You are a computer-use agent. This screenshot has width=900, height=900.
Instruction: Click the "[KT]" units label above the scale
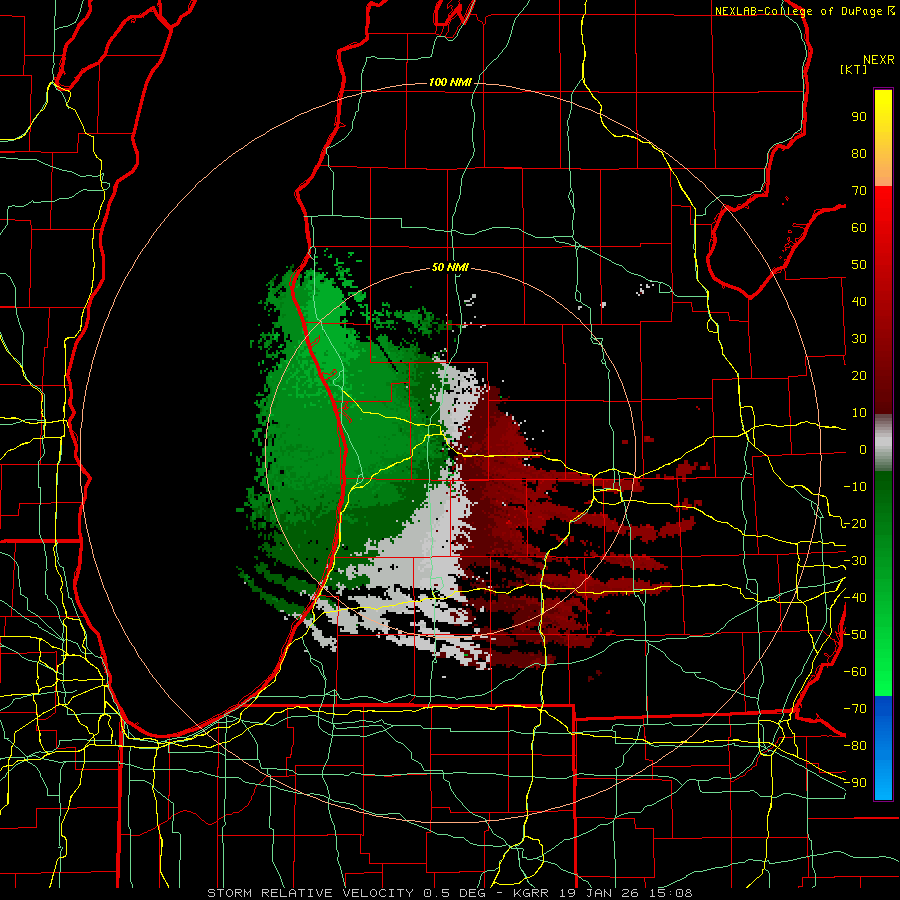854,69
